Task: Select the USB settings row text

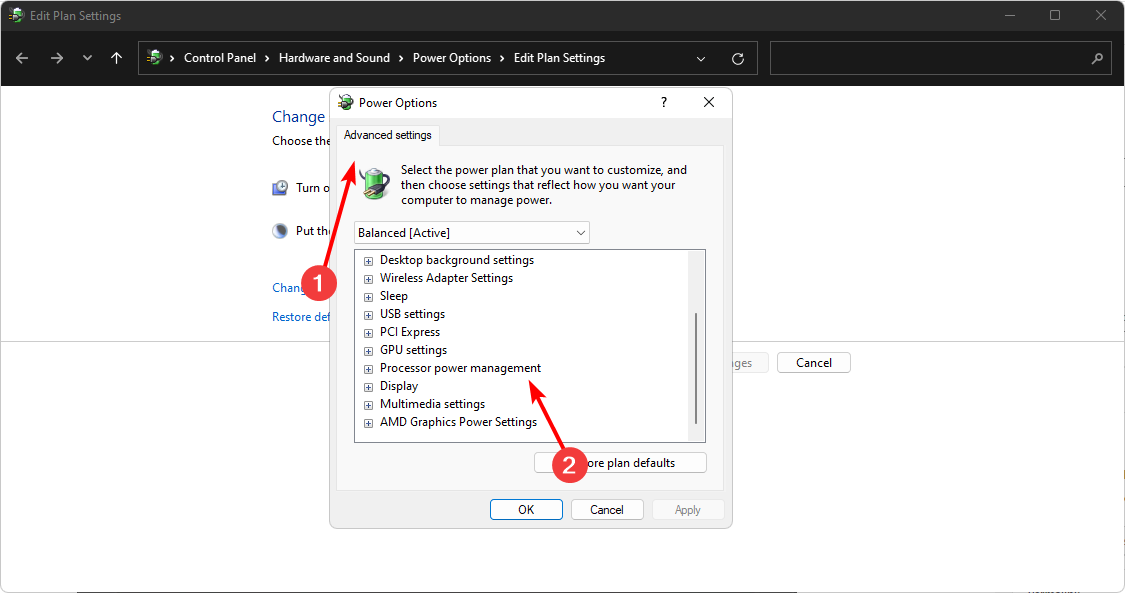Action: pyautogui.click(x=413, y=314)
